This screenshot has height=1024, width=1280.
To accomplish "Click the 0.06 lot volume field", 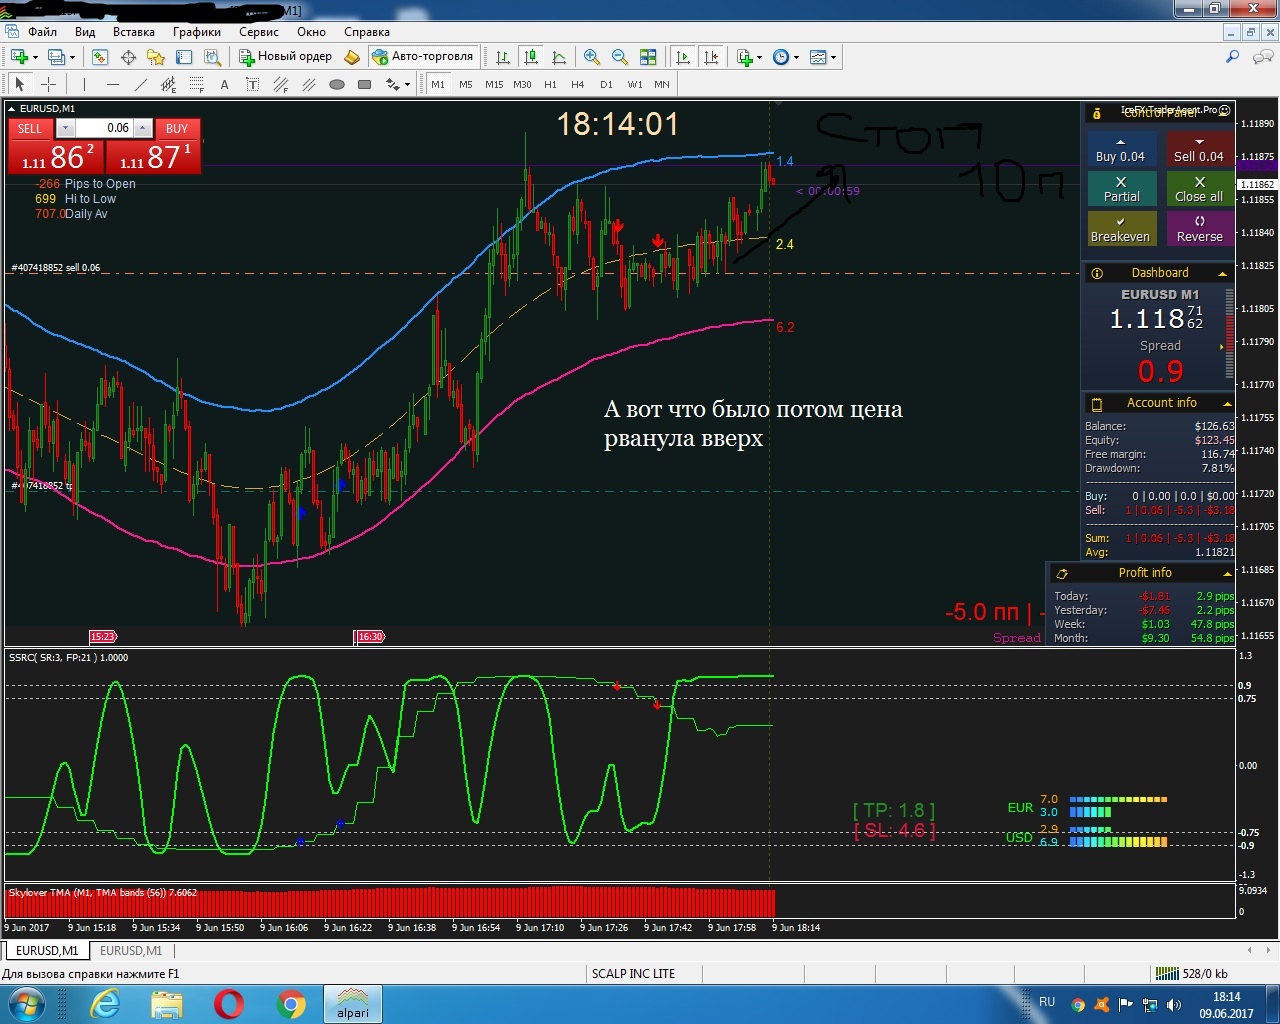I will [104, 128].
